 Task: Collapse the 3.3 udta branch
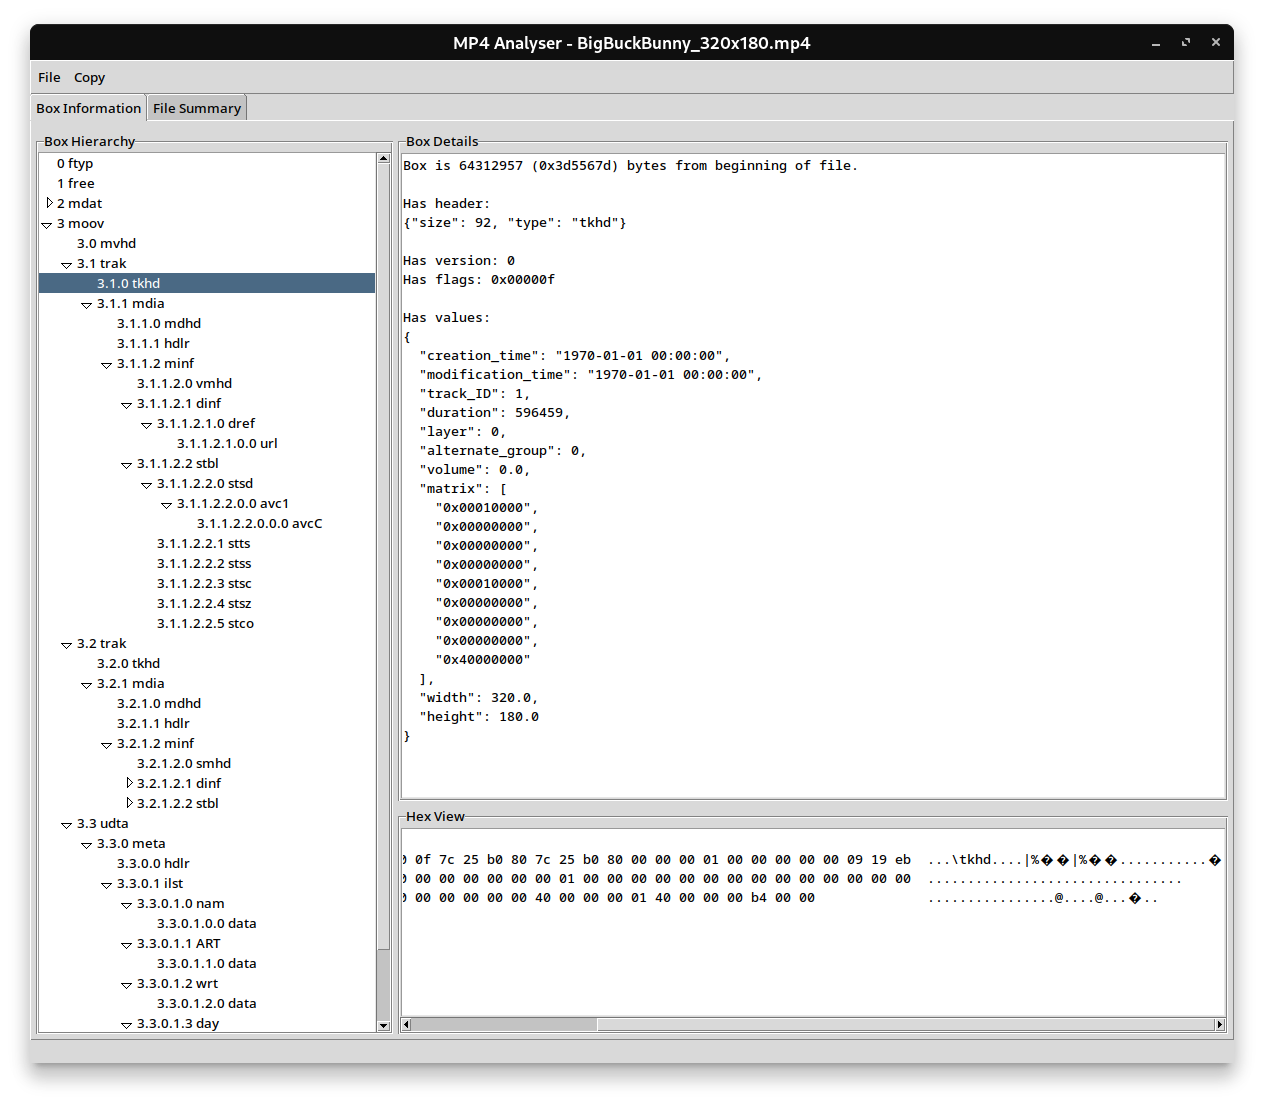[x=66, y=824]
